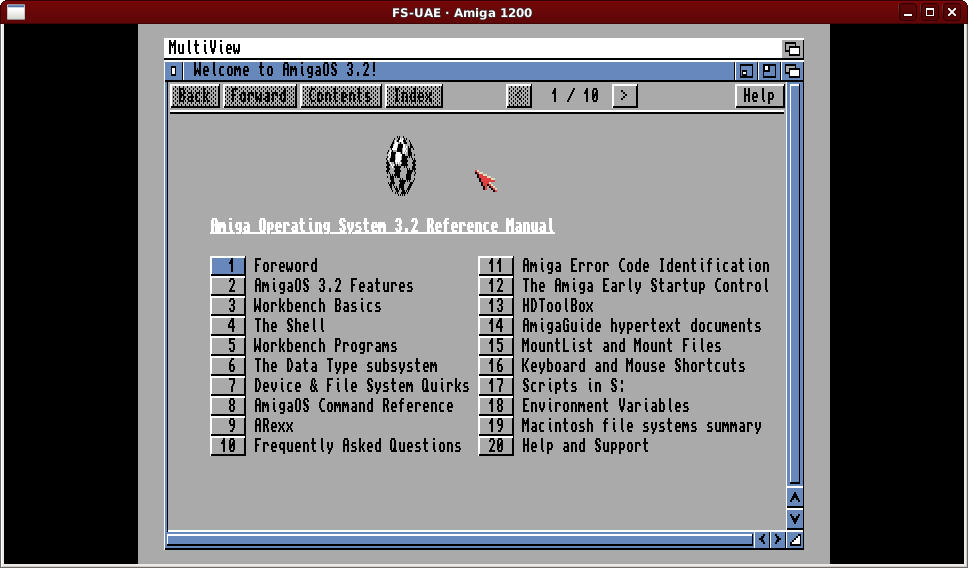
Task: Open chapter 10 Frequently Asked Questions
Action: point(228,446)
